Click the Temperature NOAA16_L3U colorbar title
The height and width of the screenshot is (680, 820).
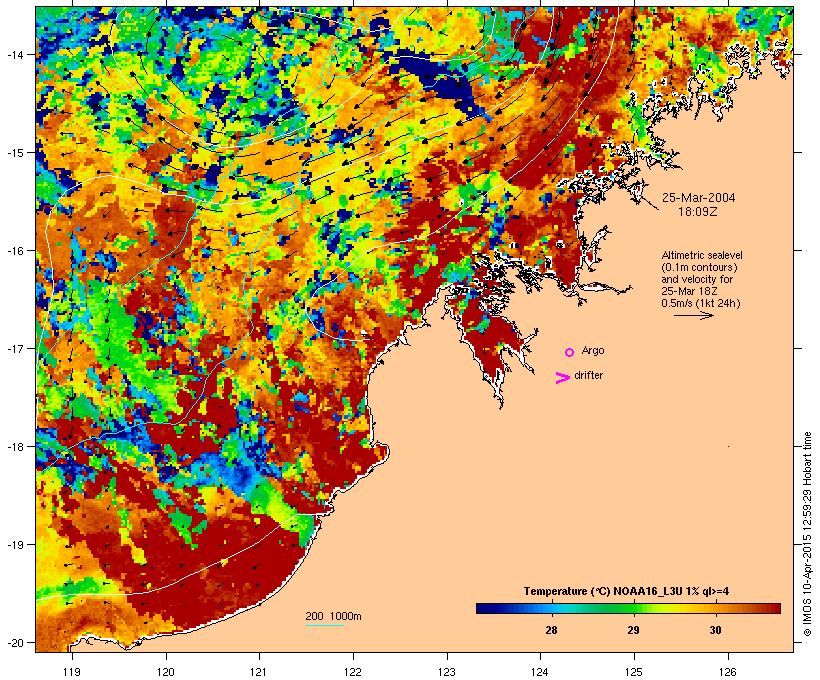[x=627, y=591]
